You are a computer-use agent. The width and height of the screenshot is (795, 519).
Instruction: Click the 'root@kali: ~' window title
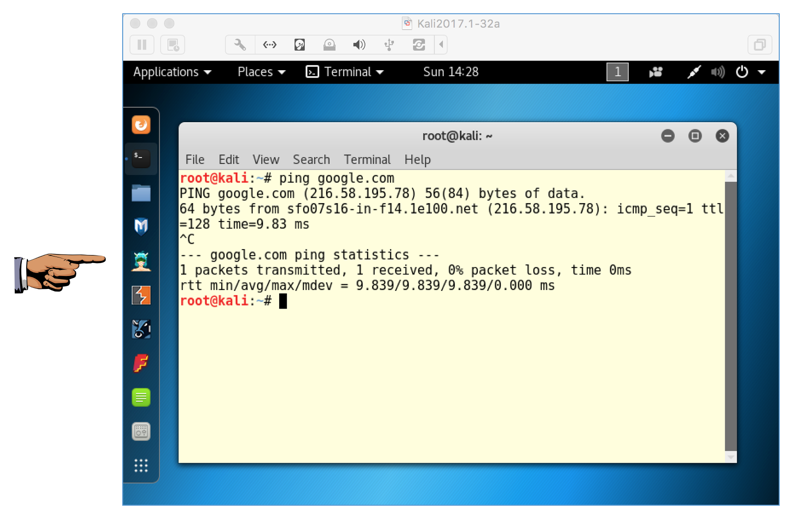tap(457, 136)
